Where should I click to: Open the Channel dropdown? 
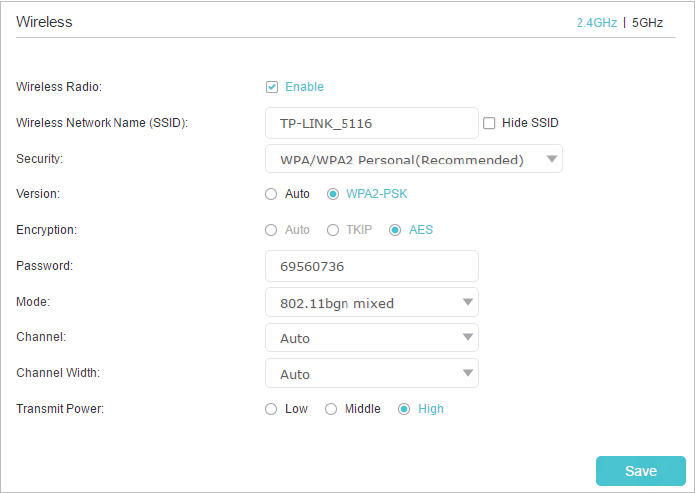point(371,338)
